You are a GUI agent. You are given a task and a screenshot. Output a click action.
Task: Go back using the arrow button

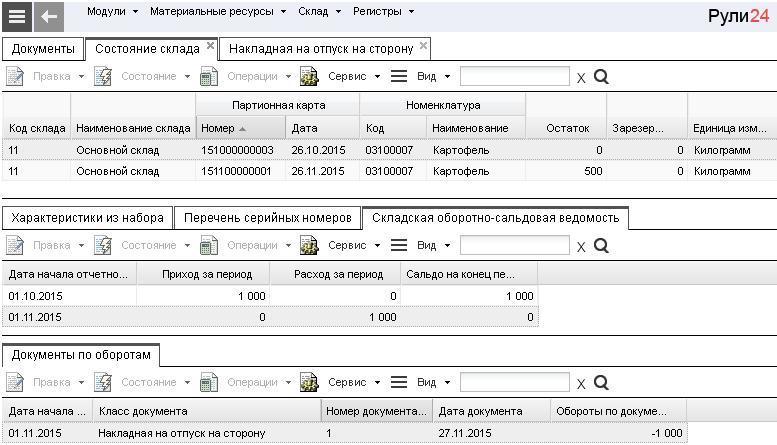click(49, 16)
